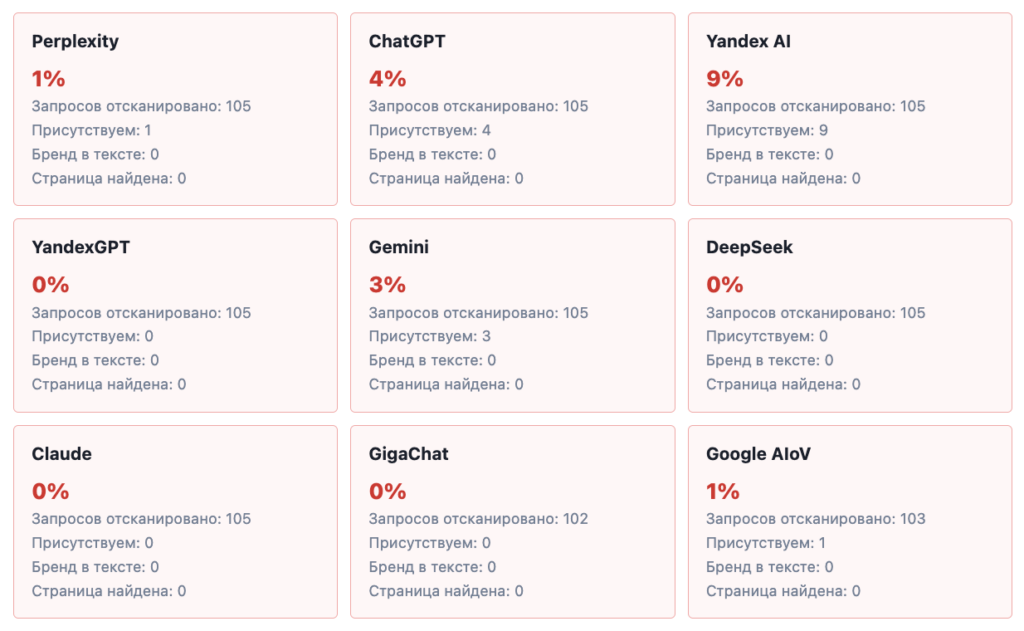Click the 3% score in Gemini card

pyautogui.click(x=387, y=285)
